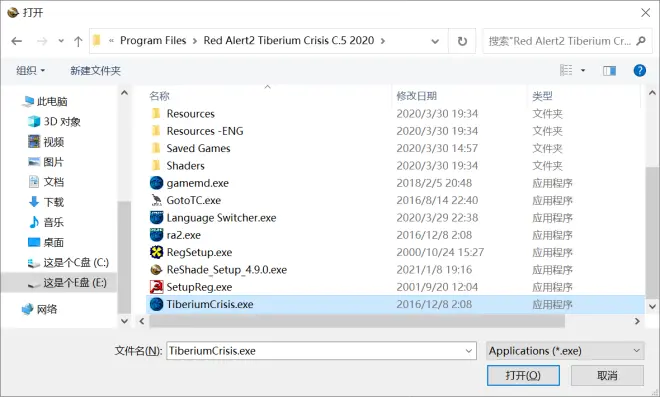Sort by 名称 column header

point(160,96)
